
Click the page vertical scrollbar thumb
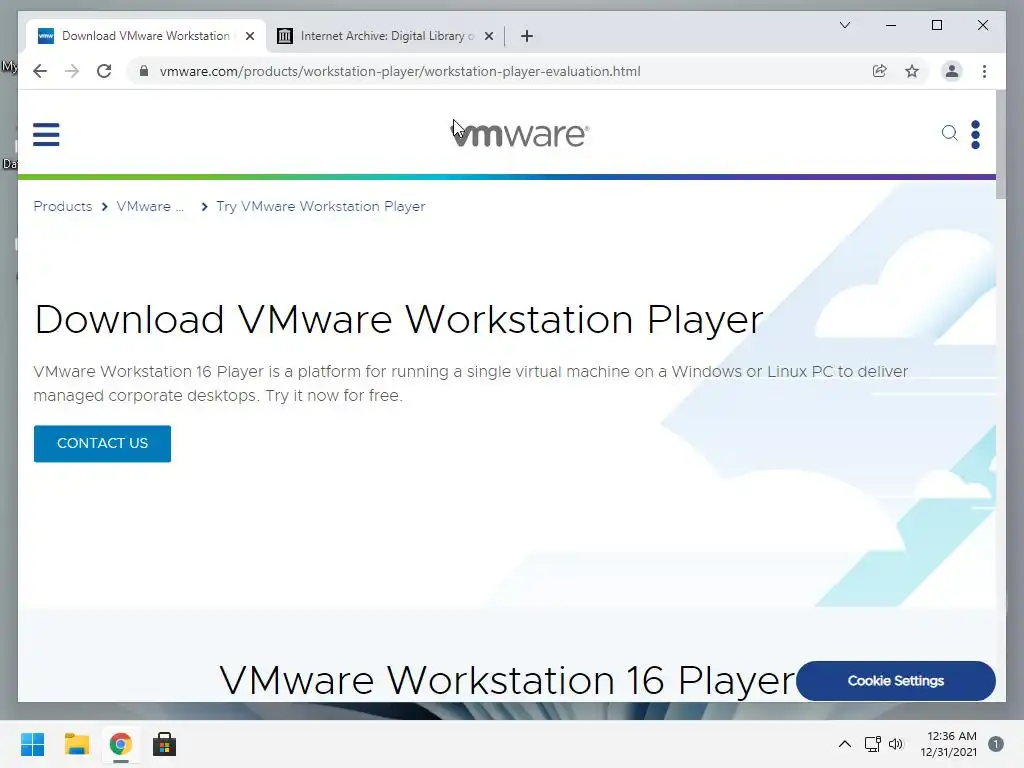point(1000,145)
